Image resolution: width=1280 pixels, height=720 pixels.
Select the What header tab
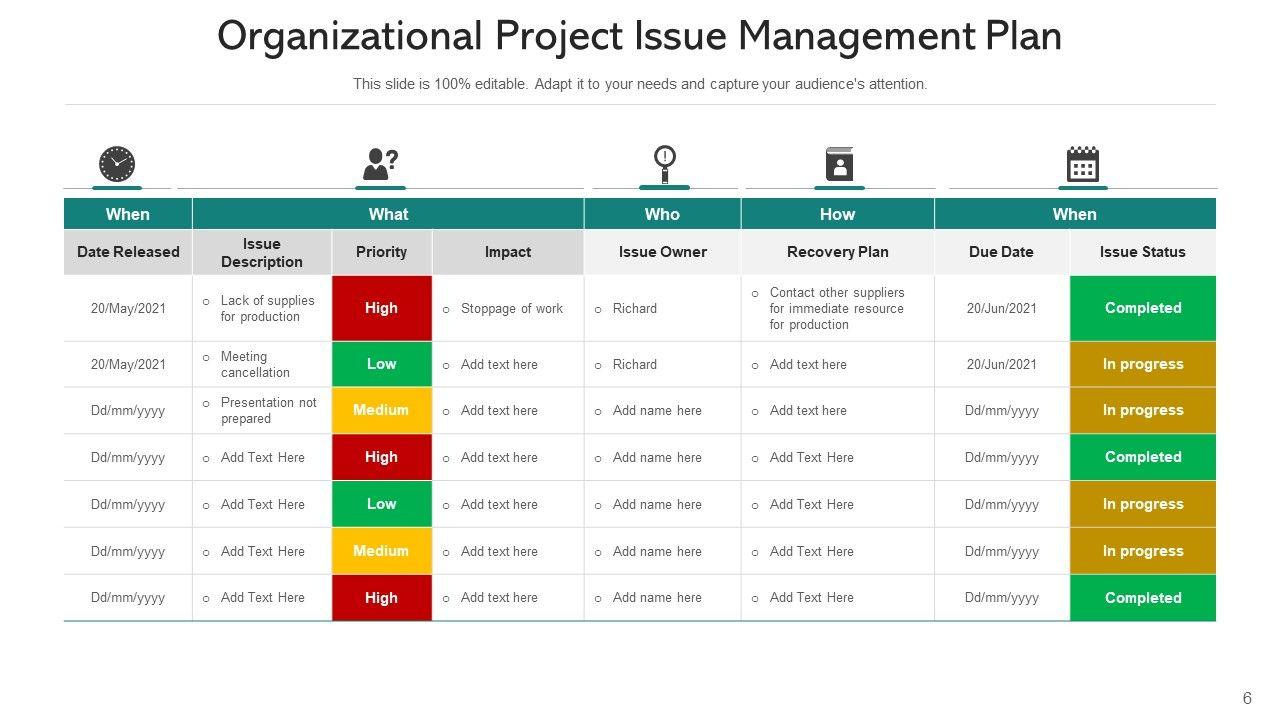[388, 214]
